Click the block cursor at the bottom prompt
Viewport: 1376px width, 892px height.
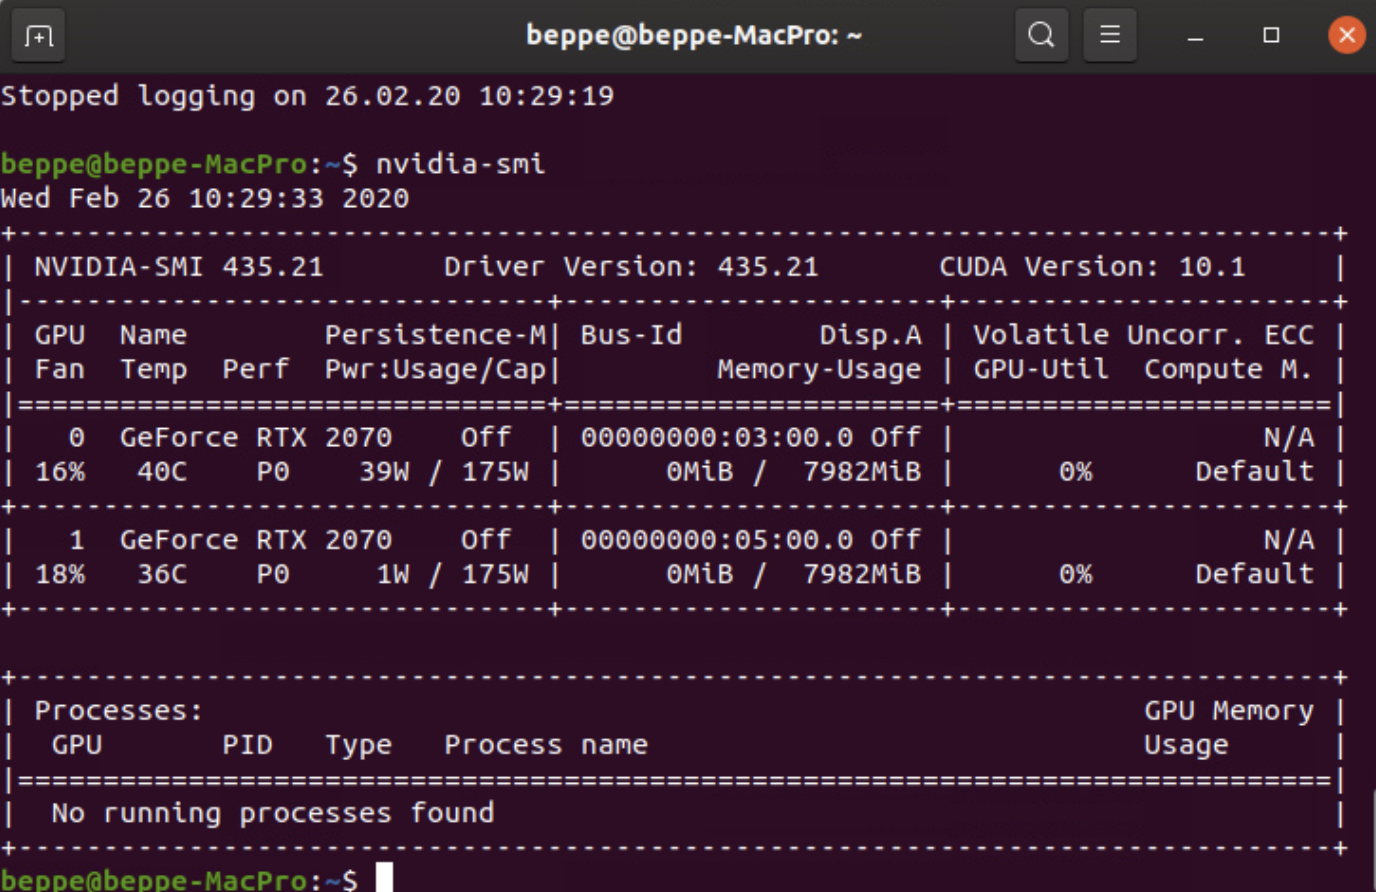tap(384, 878)
